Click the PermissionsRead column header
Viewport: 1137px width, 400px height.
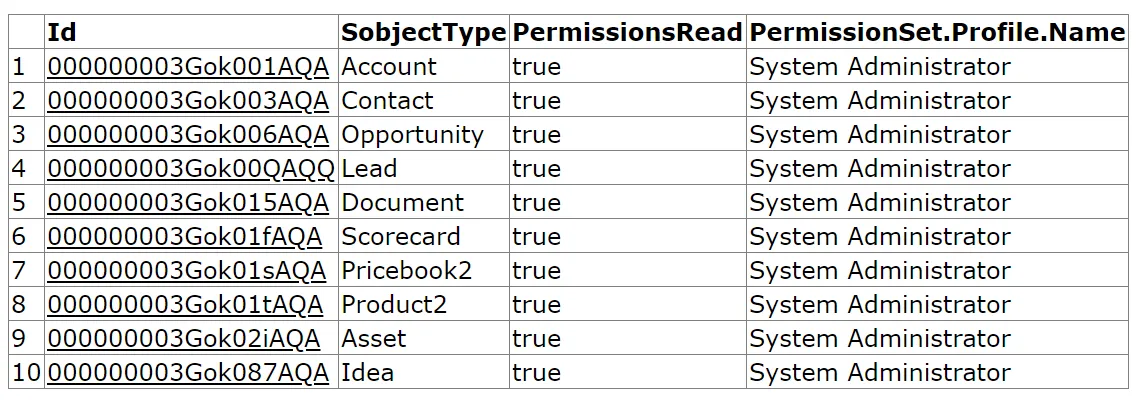[628, 32]
